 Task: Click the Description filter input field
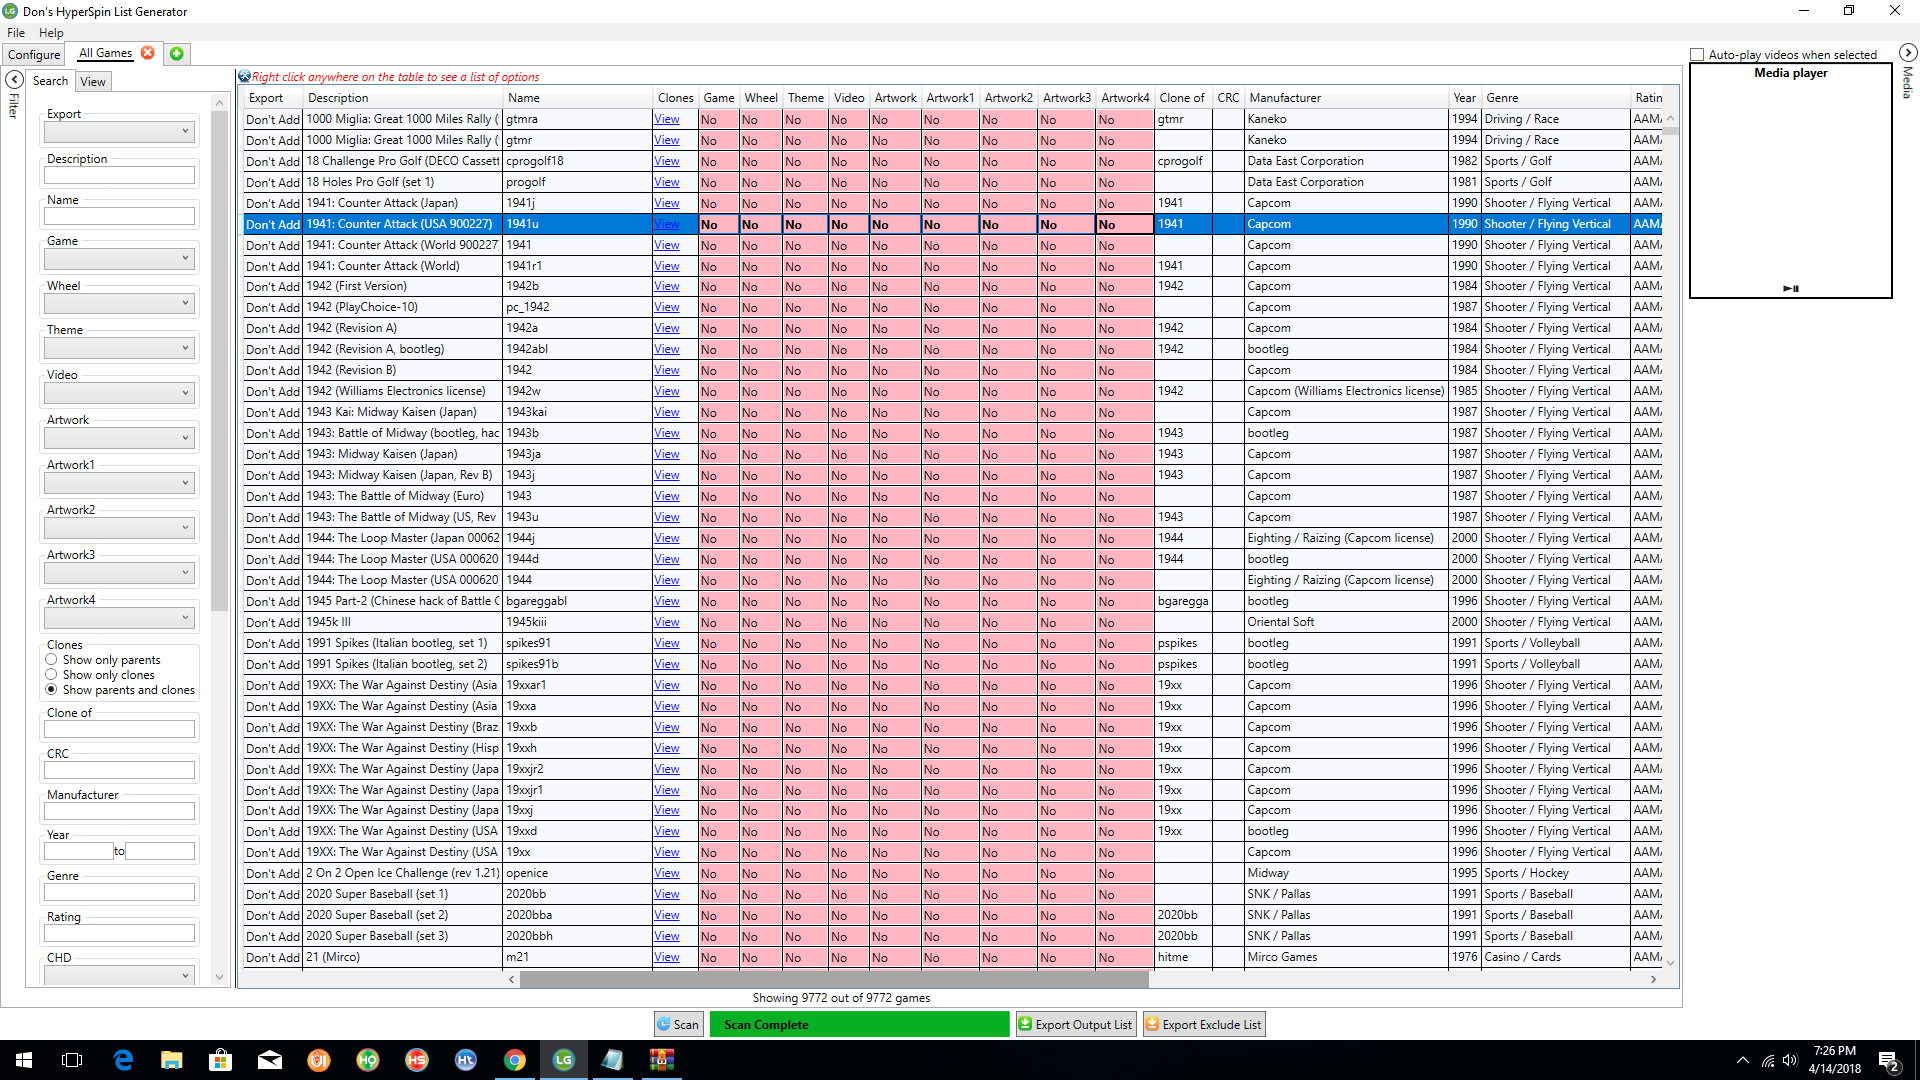(x=119, y=175)
